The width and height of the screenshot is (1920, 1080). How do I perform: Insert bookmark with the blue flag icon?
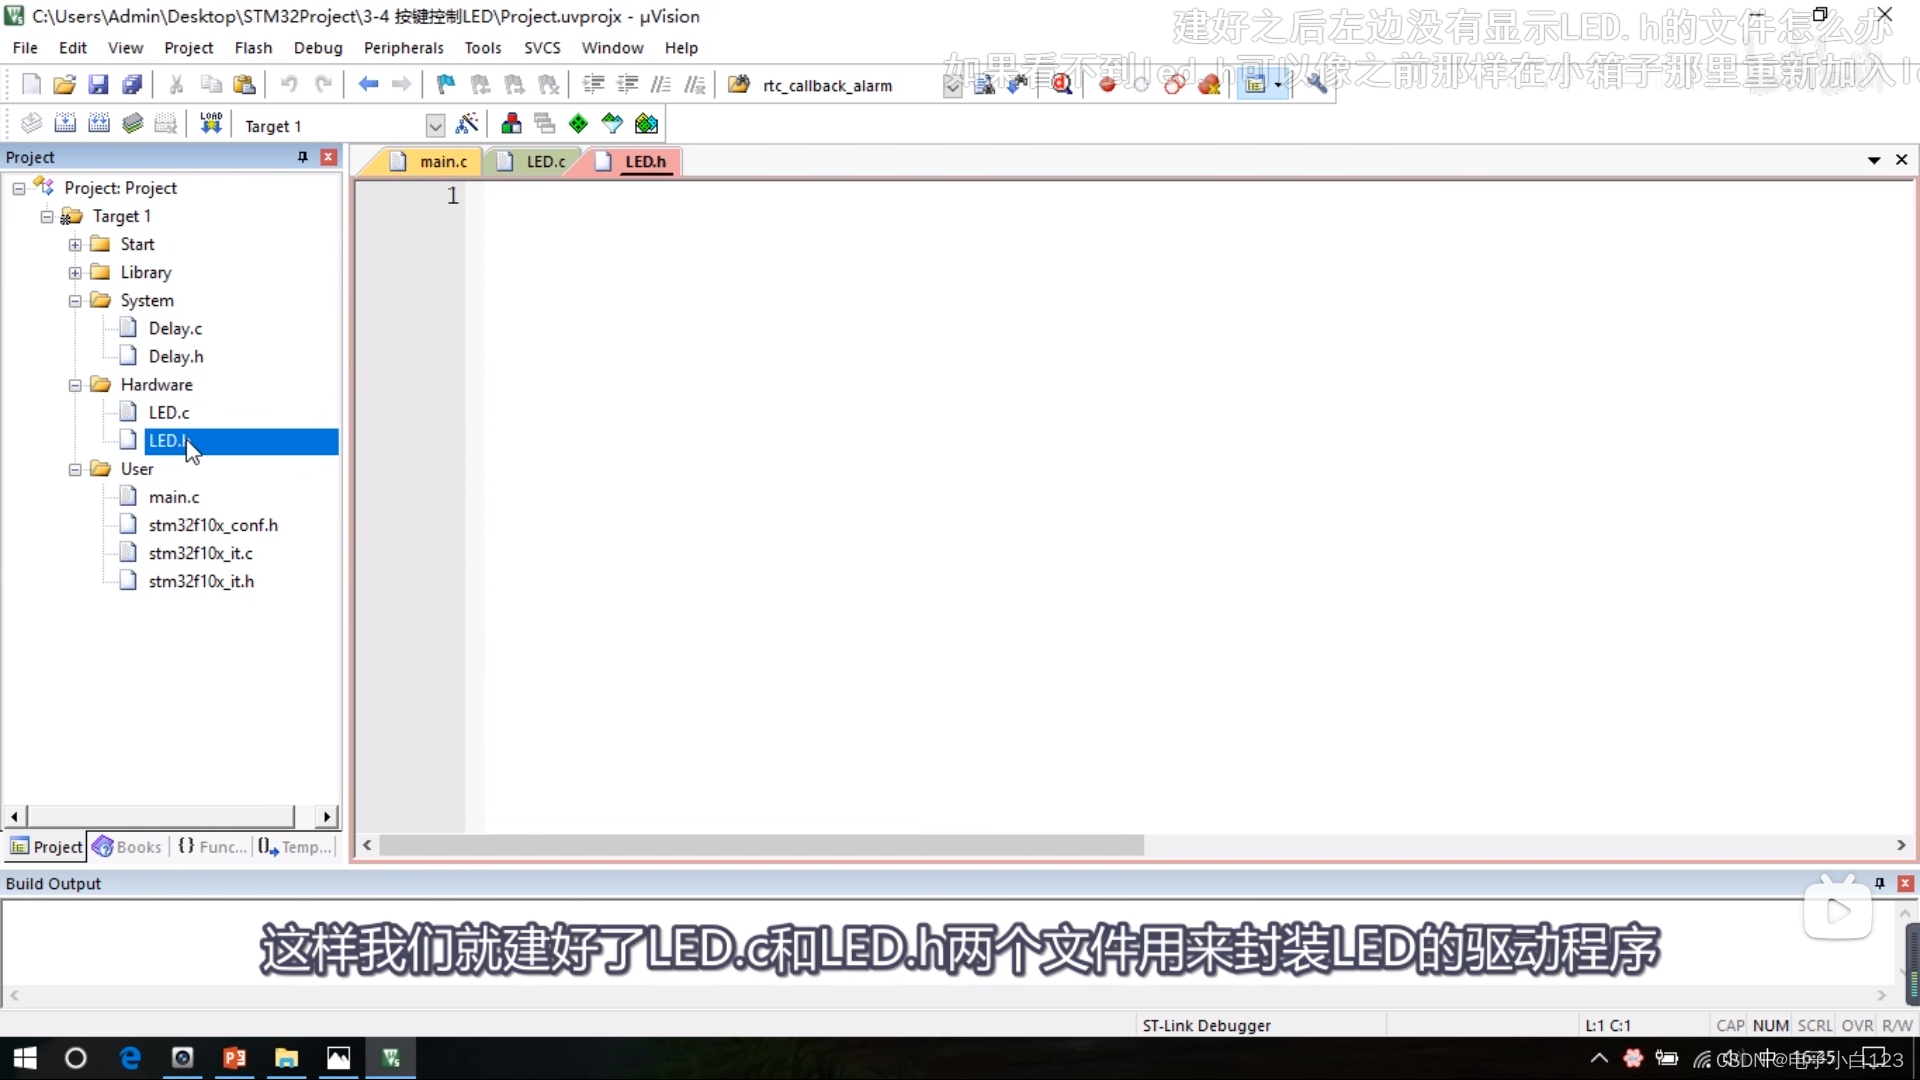pyautogui.click(x=446, y=85)
